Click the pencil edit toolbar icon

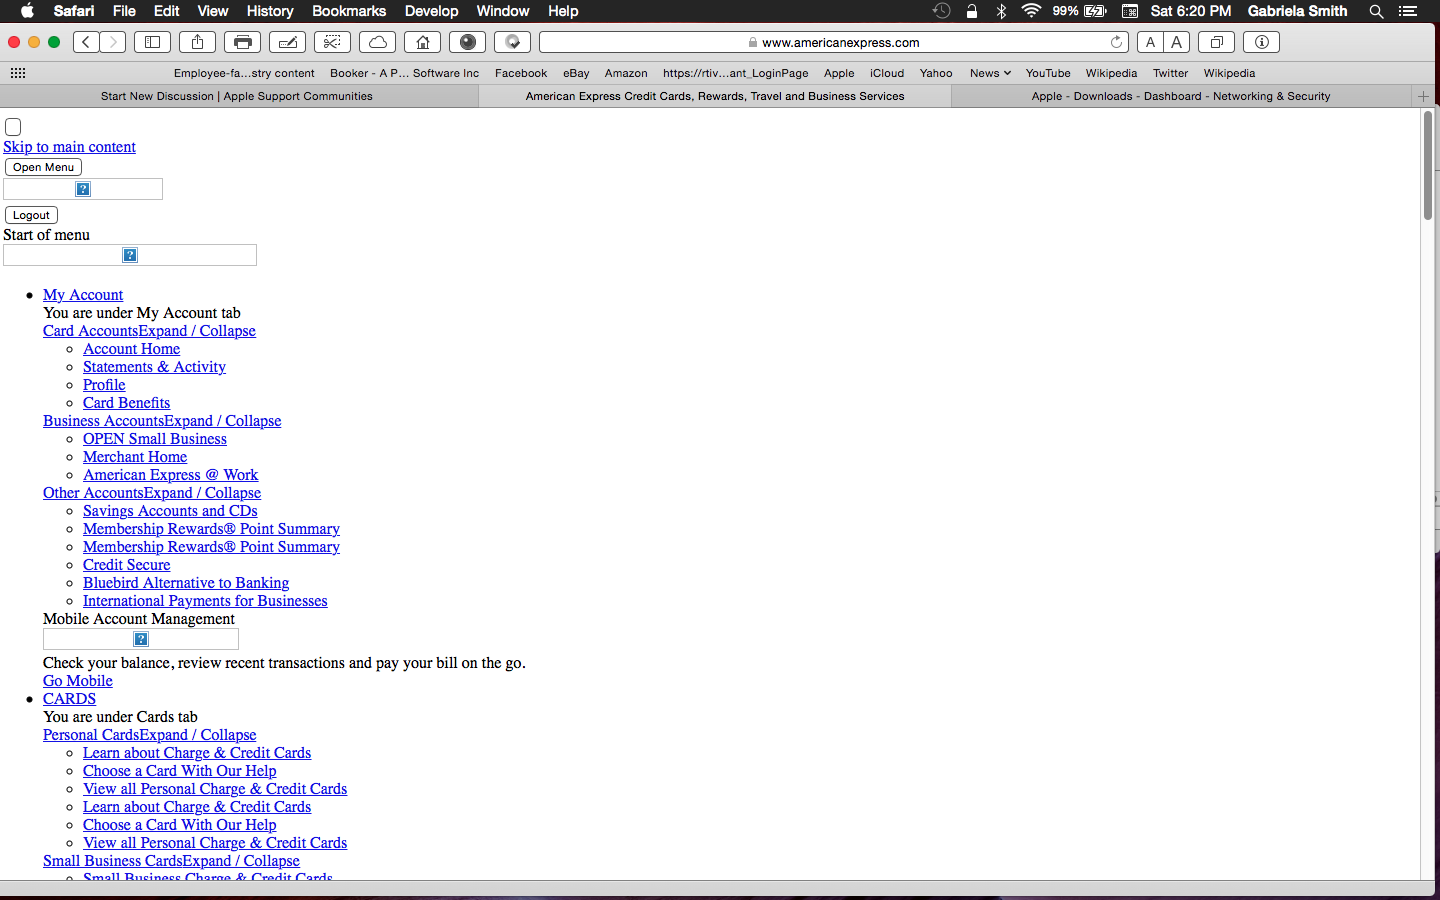coord(287,42)
